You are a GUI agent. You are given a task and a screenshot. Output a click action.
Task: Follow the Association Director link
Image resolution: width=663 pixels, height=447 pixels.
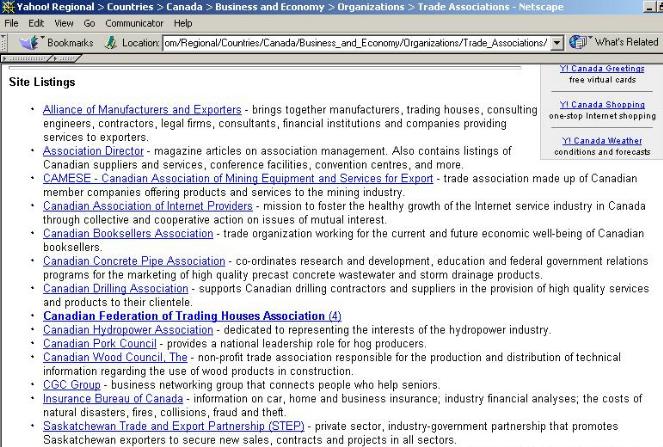(x=93, y=151)
